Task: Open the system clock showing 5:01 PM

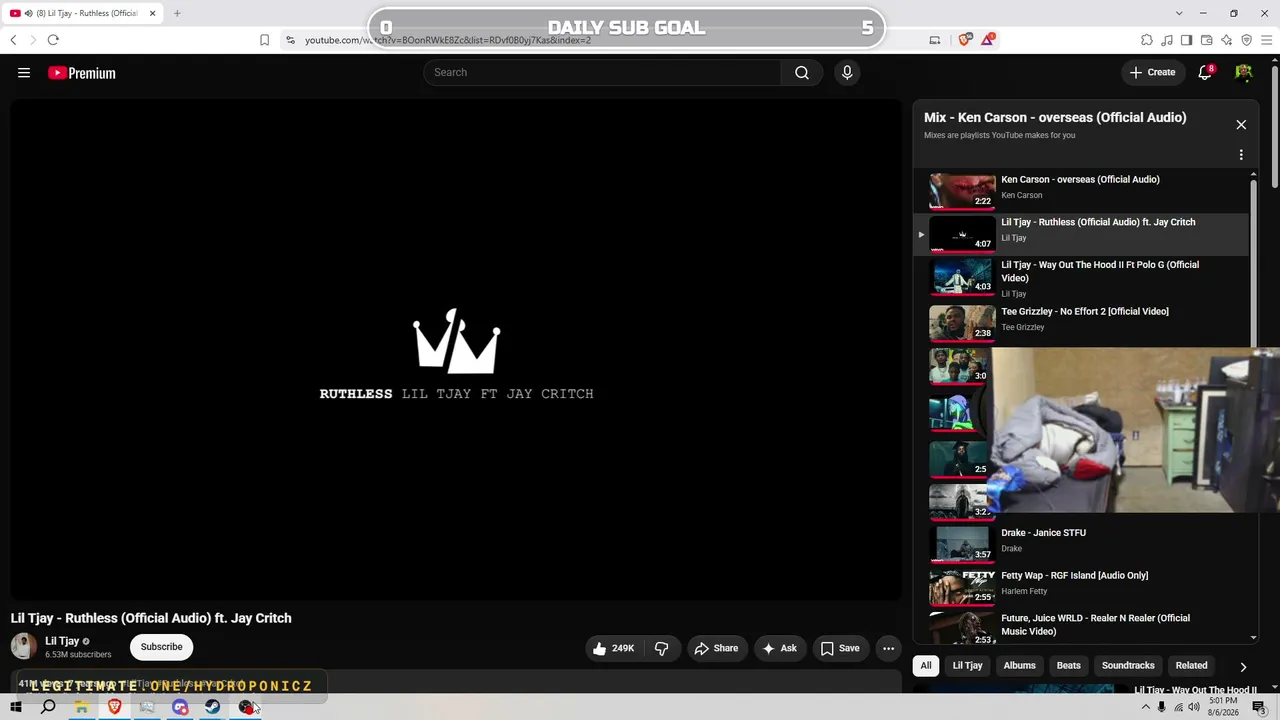Action: pyautogui.click(x=1223, y=707)
